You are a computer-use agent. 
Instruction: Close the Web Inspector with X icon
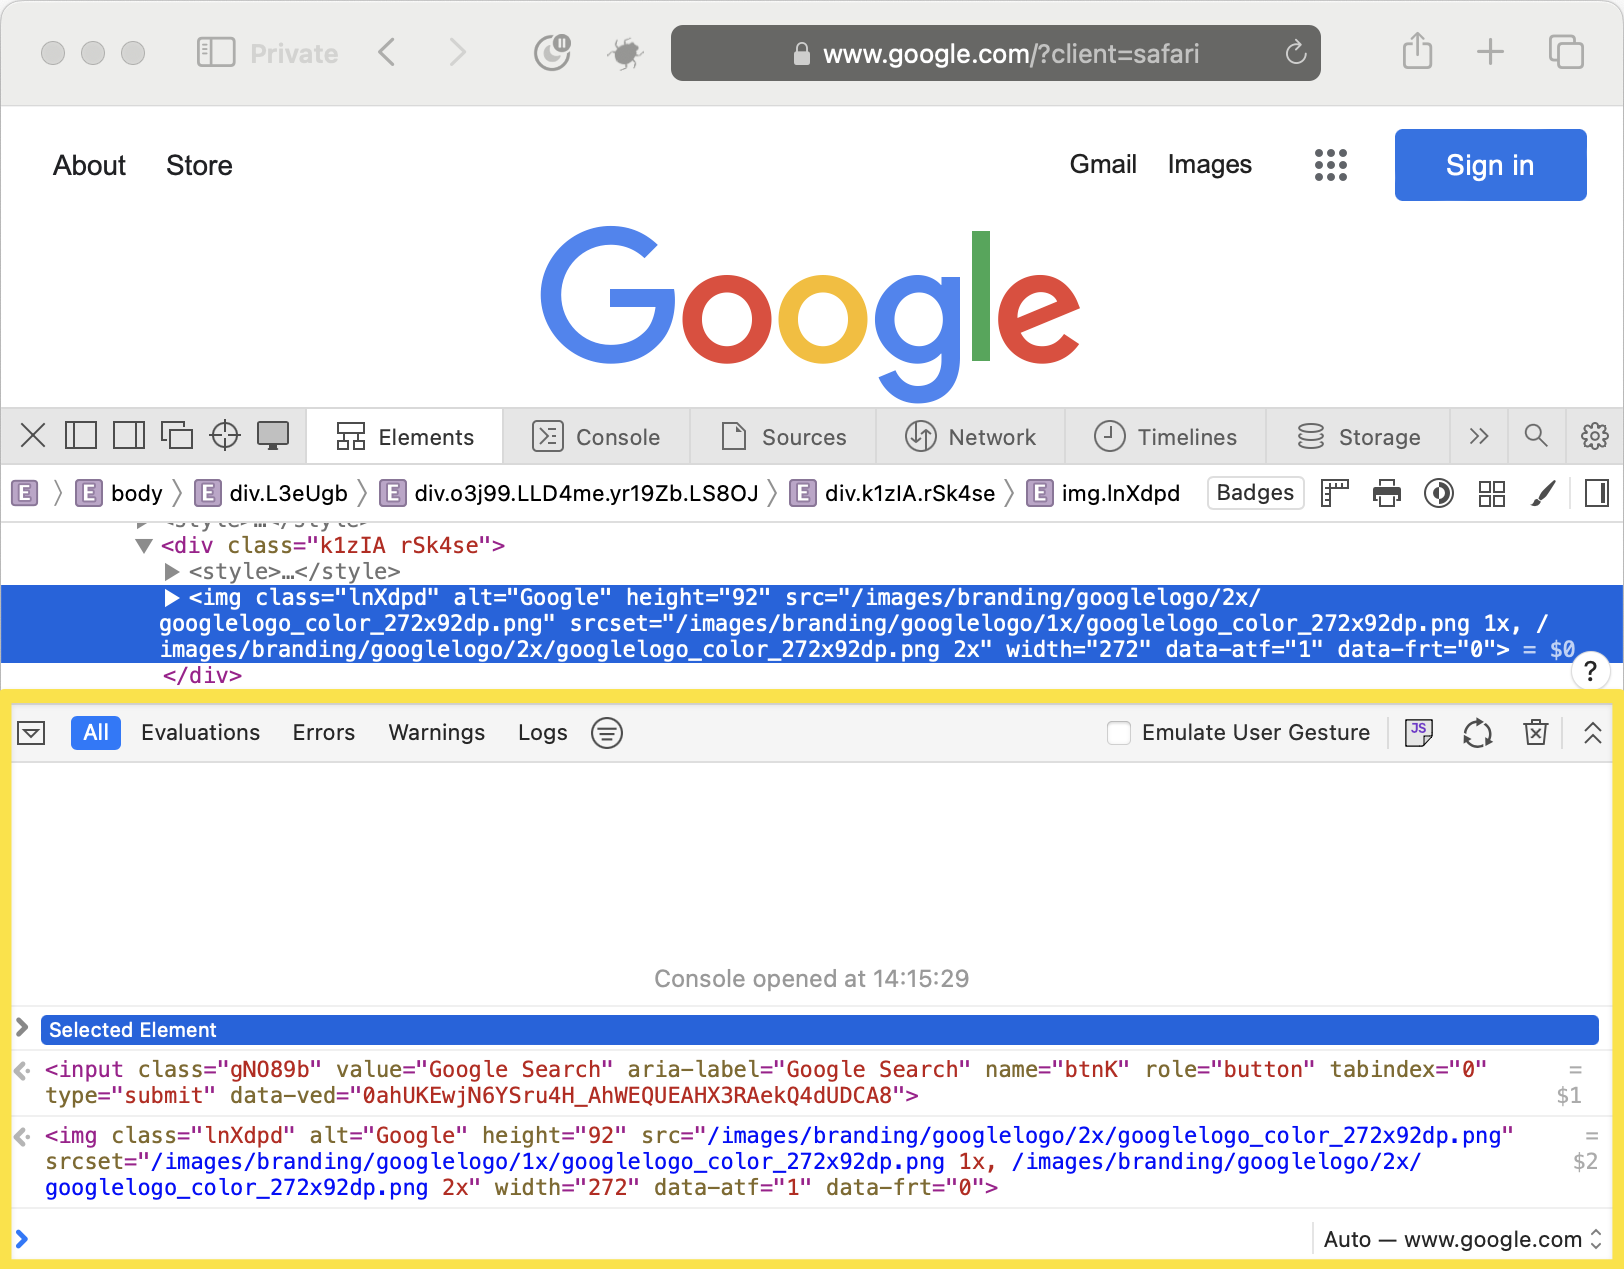pyautogui.click(x=33, y=436)
